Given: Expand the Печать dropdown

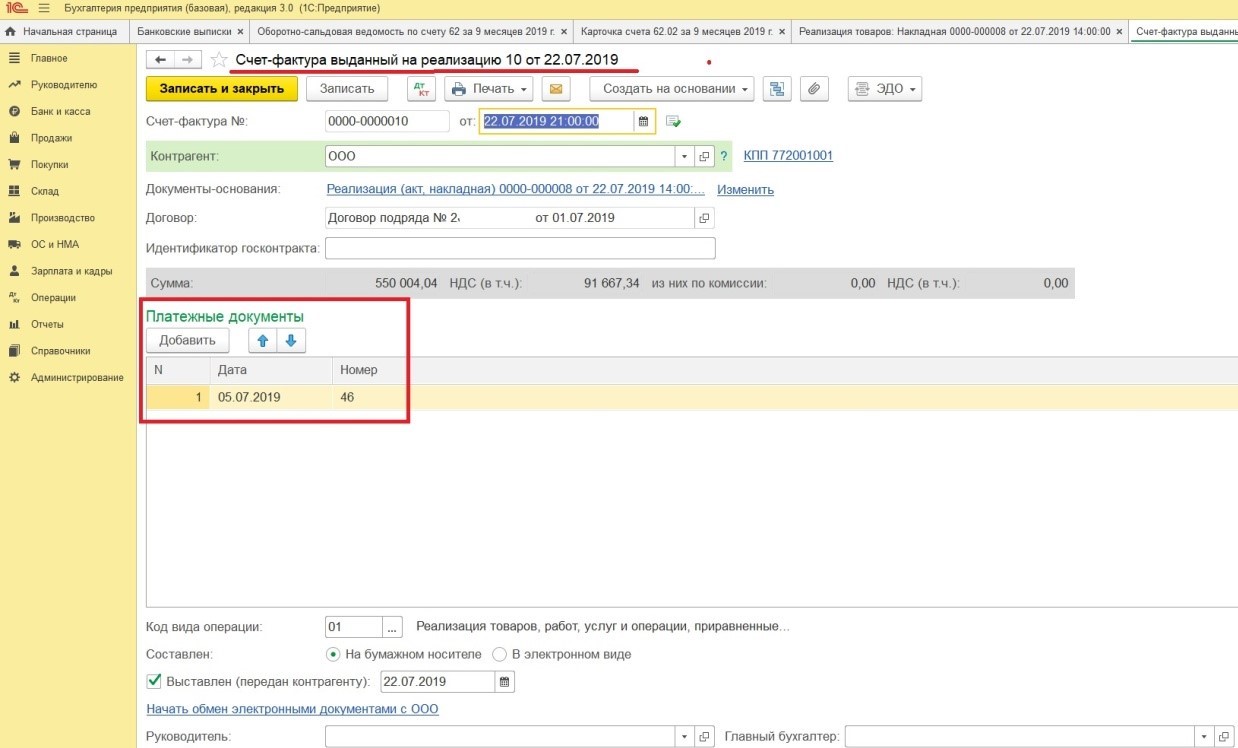Looking at the screenshot, I should coord(489,88).
